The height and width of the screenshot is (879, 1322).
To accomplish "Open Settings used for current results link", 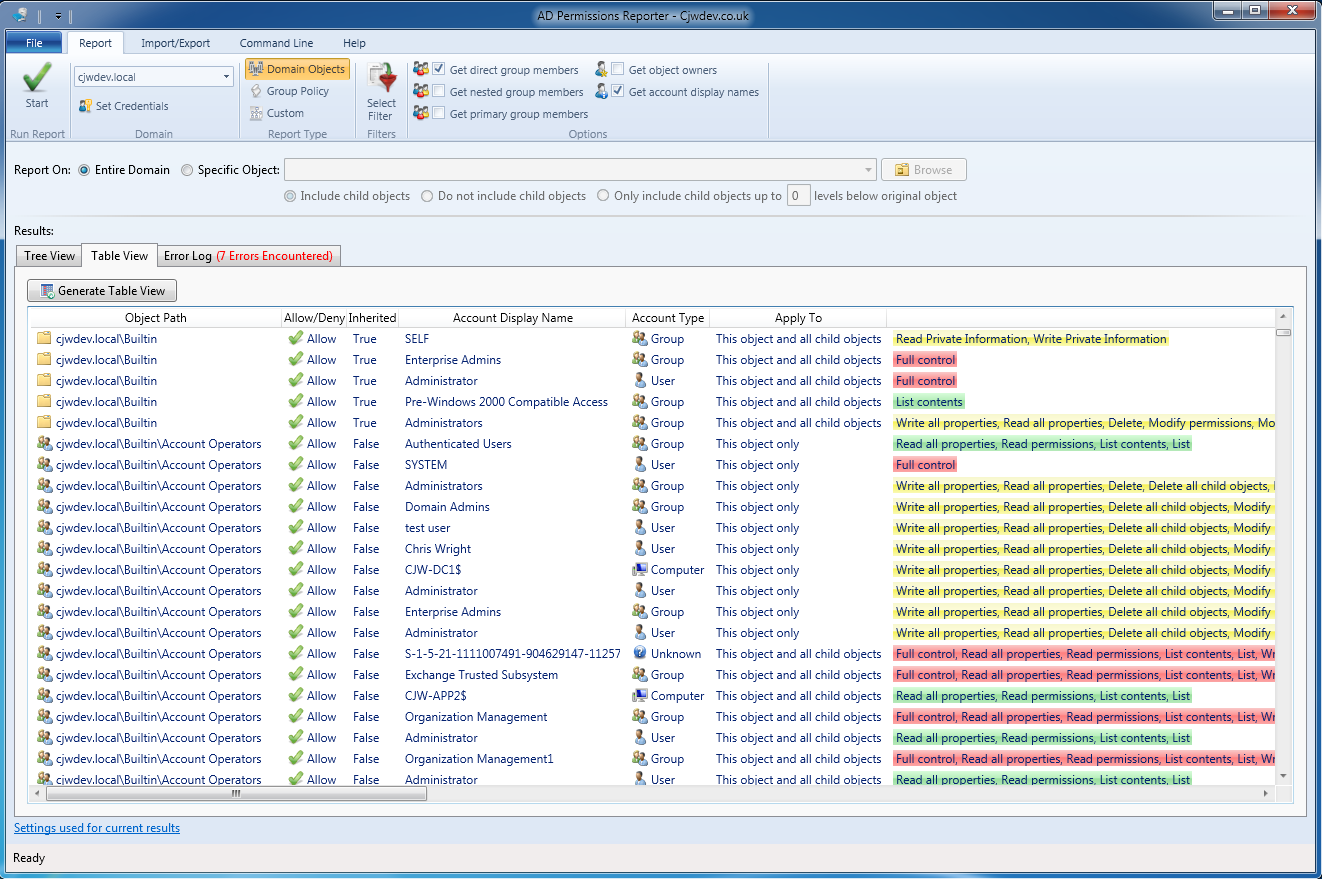I will click(97, 828).
